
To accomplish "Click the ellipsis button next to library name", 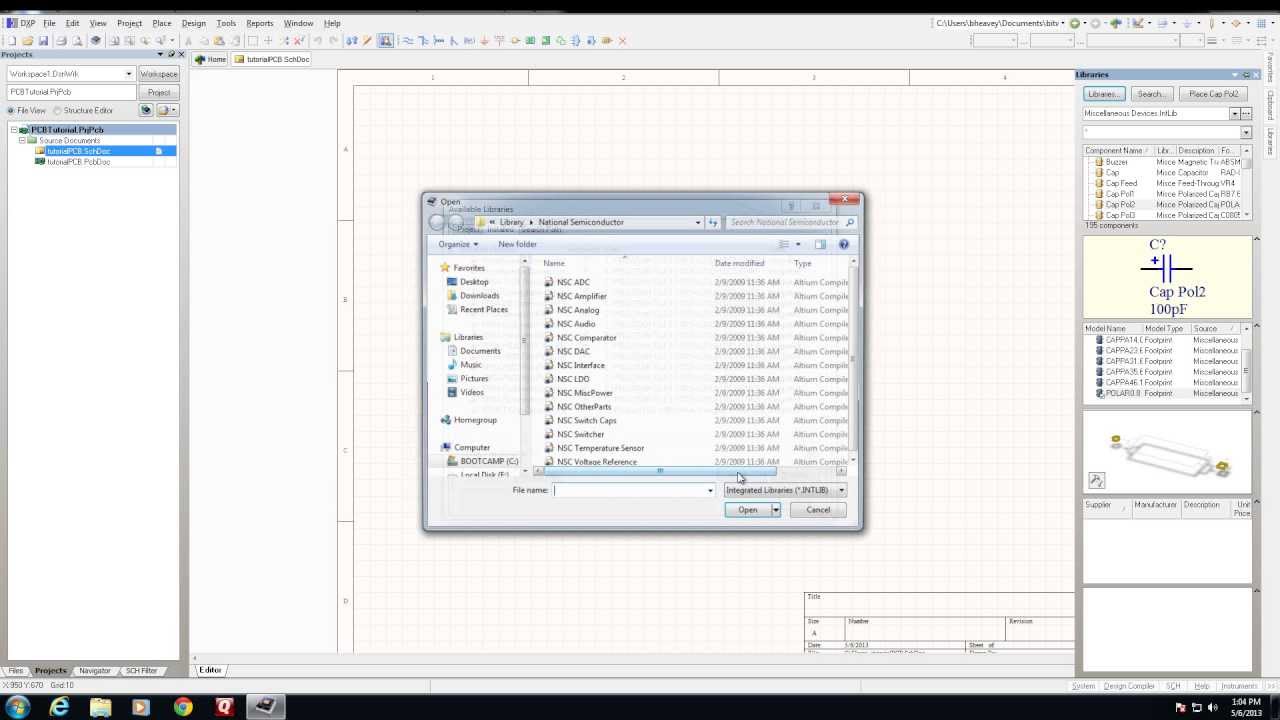I will [1246, 114].
